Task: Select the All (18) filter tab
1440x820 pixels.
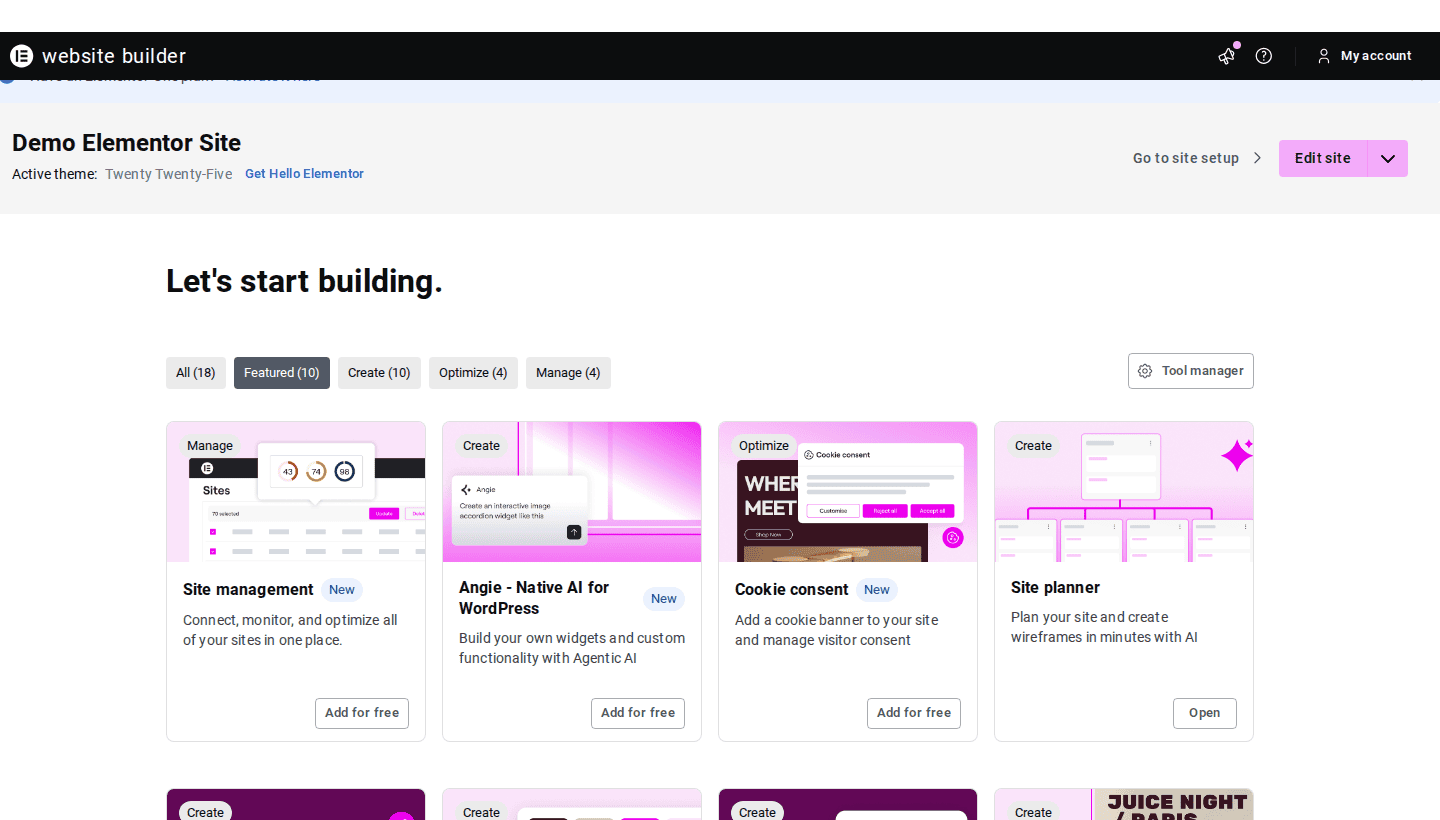Action: click(196, 373)
